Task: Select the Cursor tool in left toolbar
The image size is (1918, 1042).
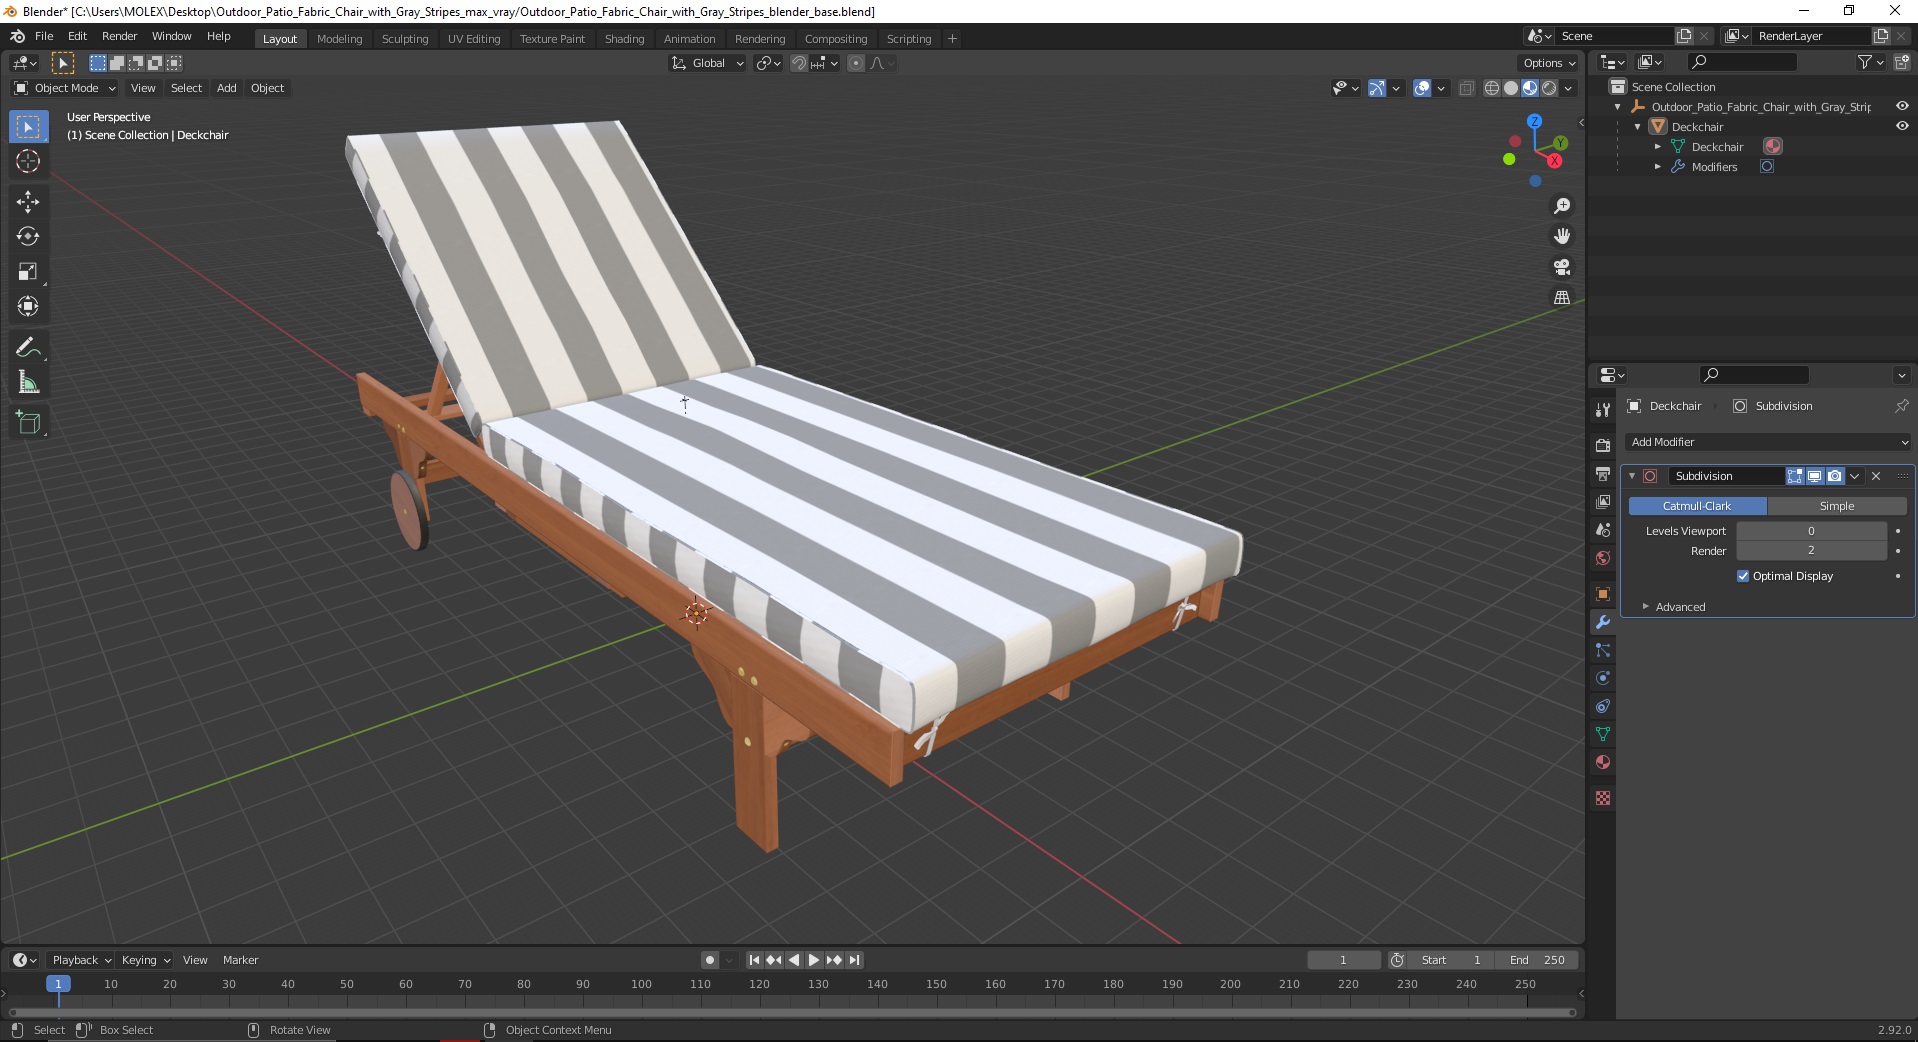Action: [28, 161]
